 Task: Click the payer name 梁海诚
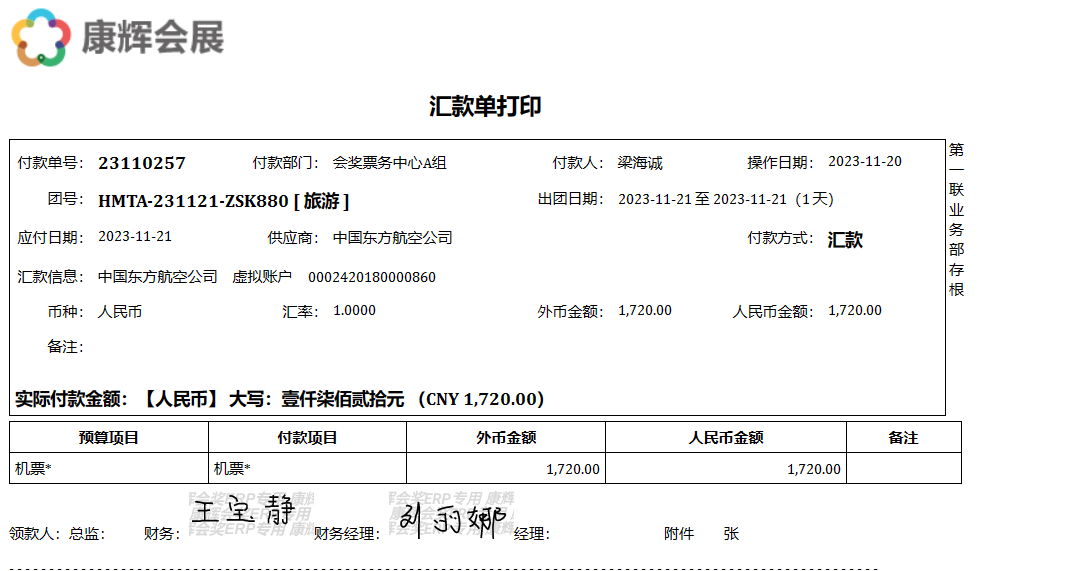(x=640, y=163)
